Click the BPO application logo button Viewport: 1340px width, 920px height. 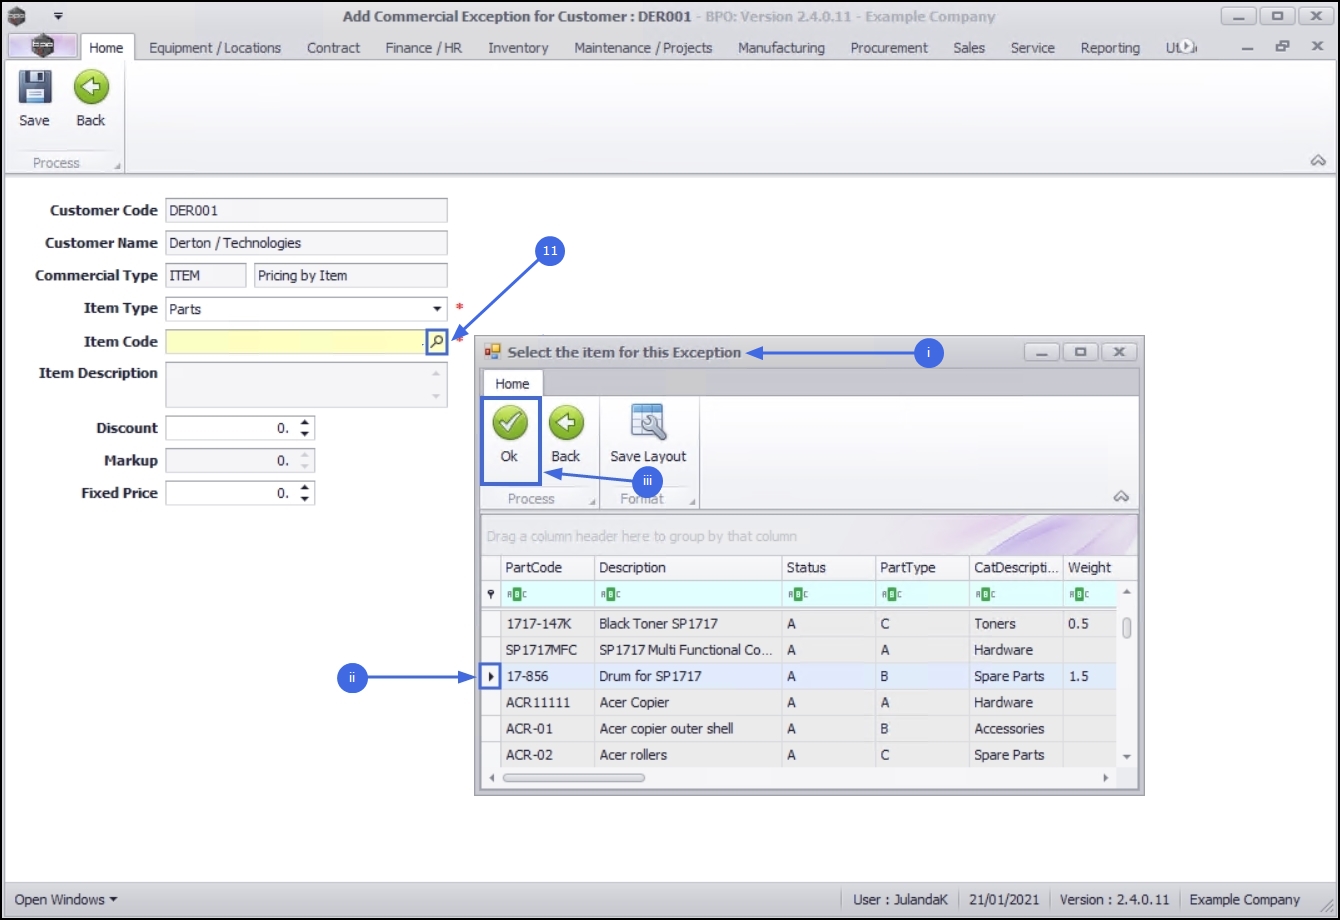click(42, 47)
